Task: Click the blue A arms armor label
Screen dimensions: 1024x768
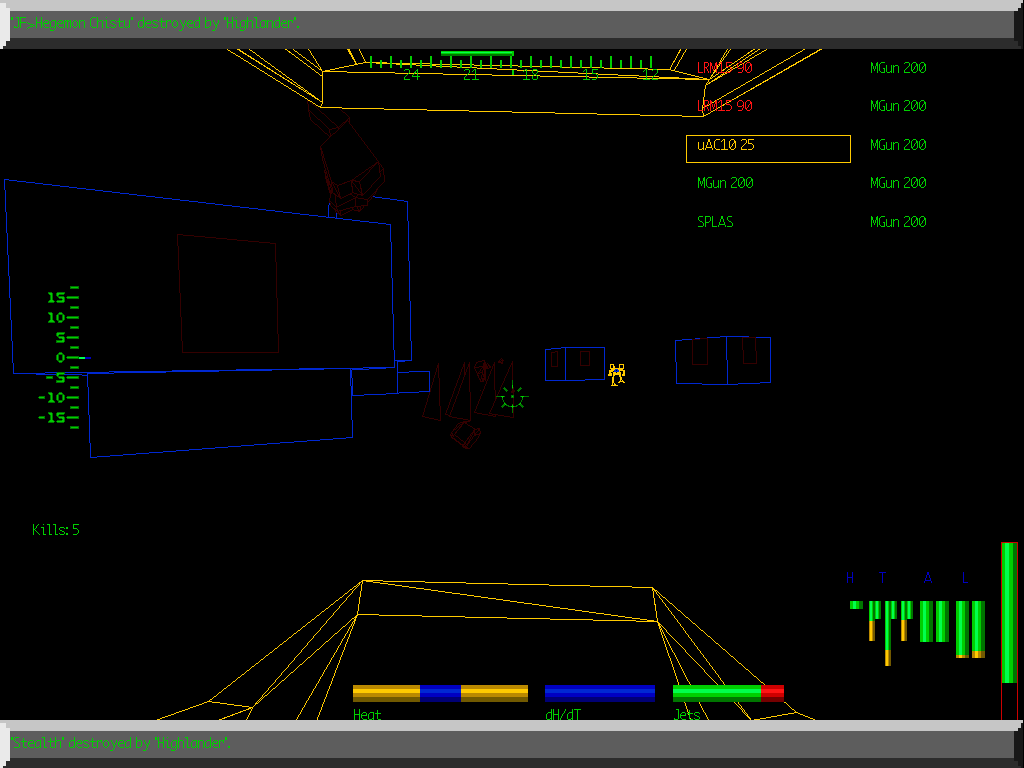Action: point(928,578)
